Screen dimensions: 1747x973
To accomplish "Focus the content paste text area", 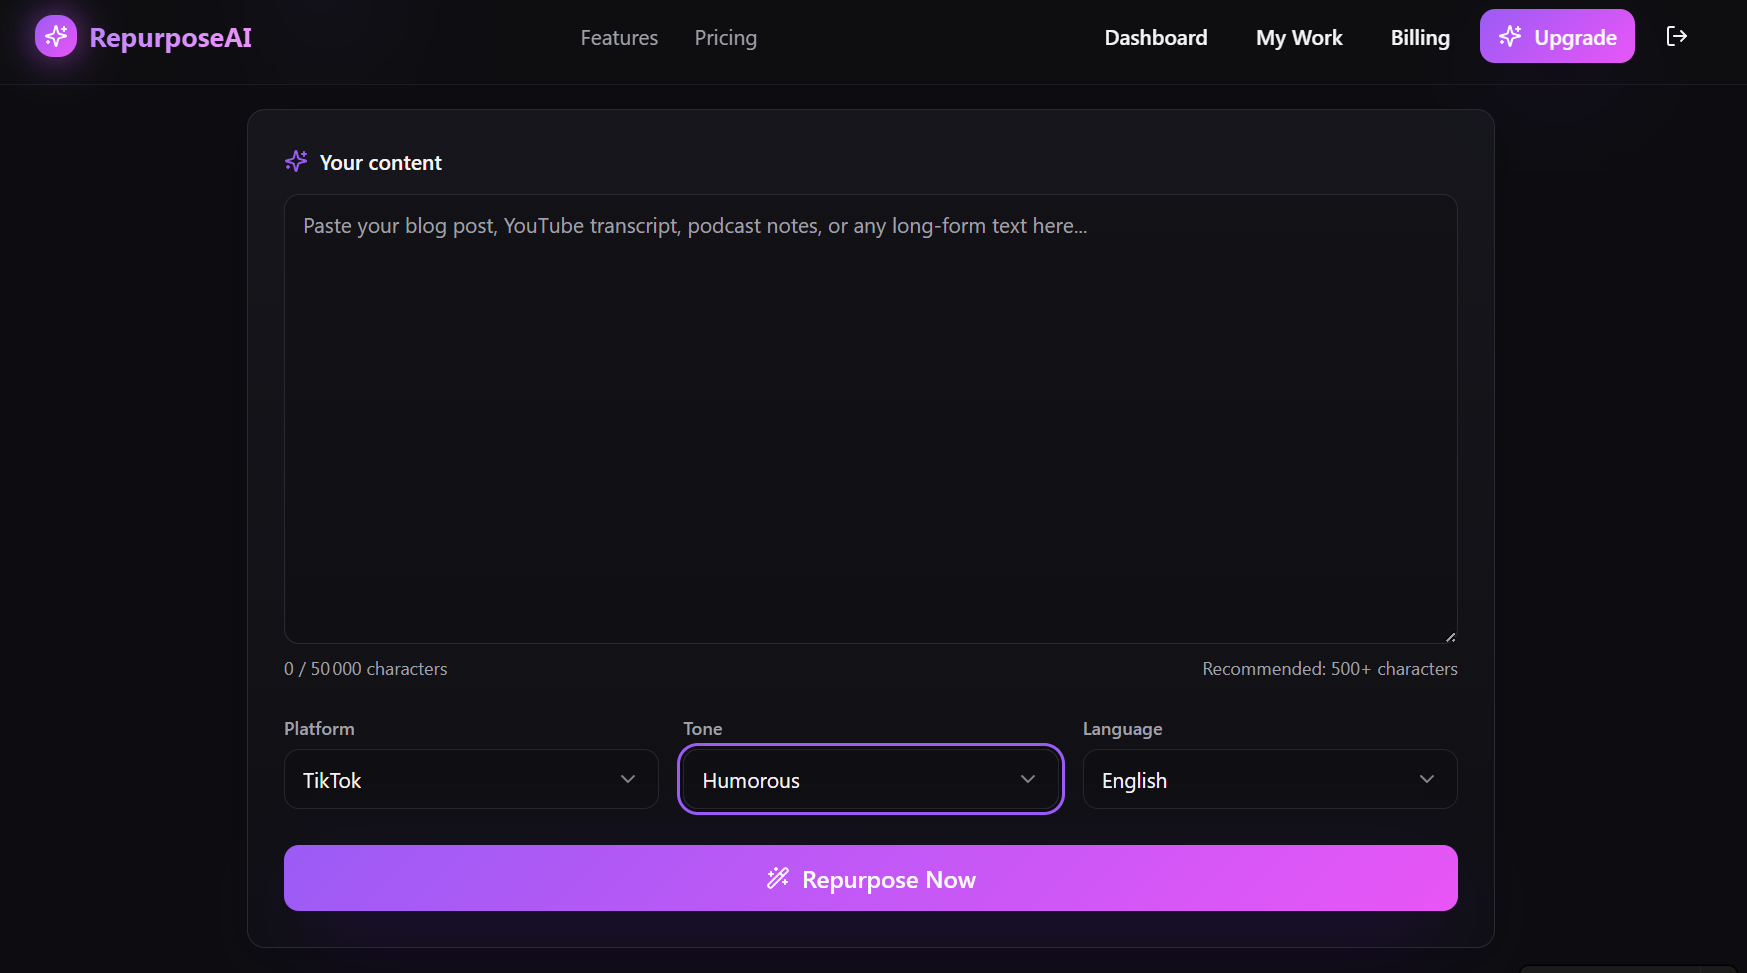I will click(870, 419).
